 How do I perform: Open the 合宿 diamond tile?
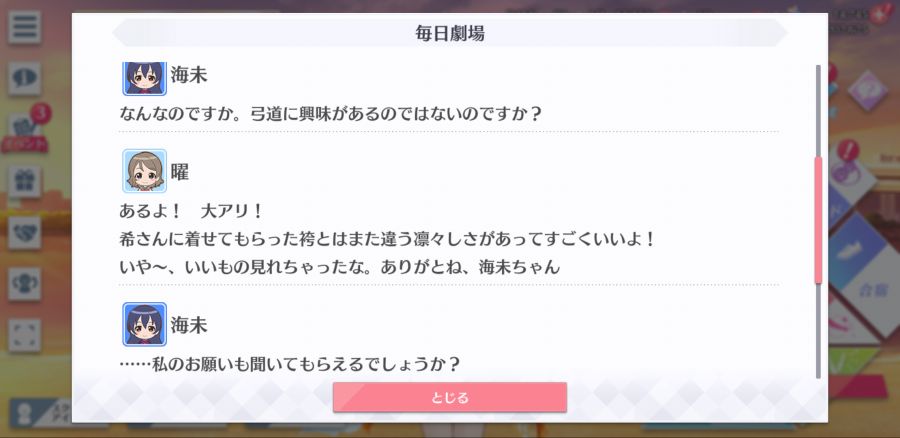[x=872, y=292]
